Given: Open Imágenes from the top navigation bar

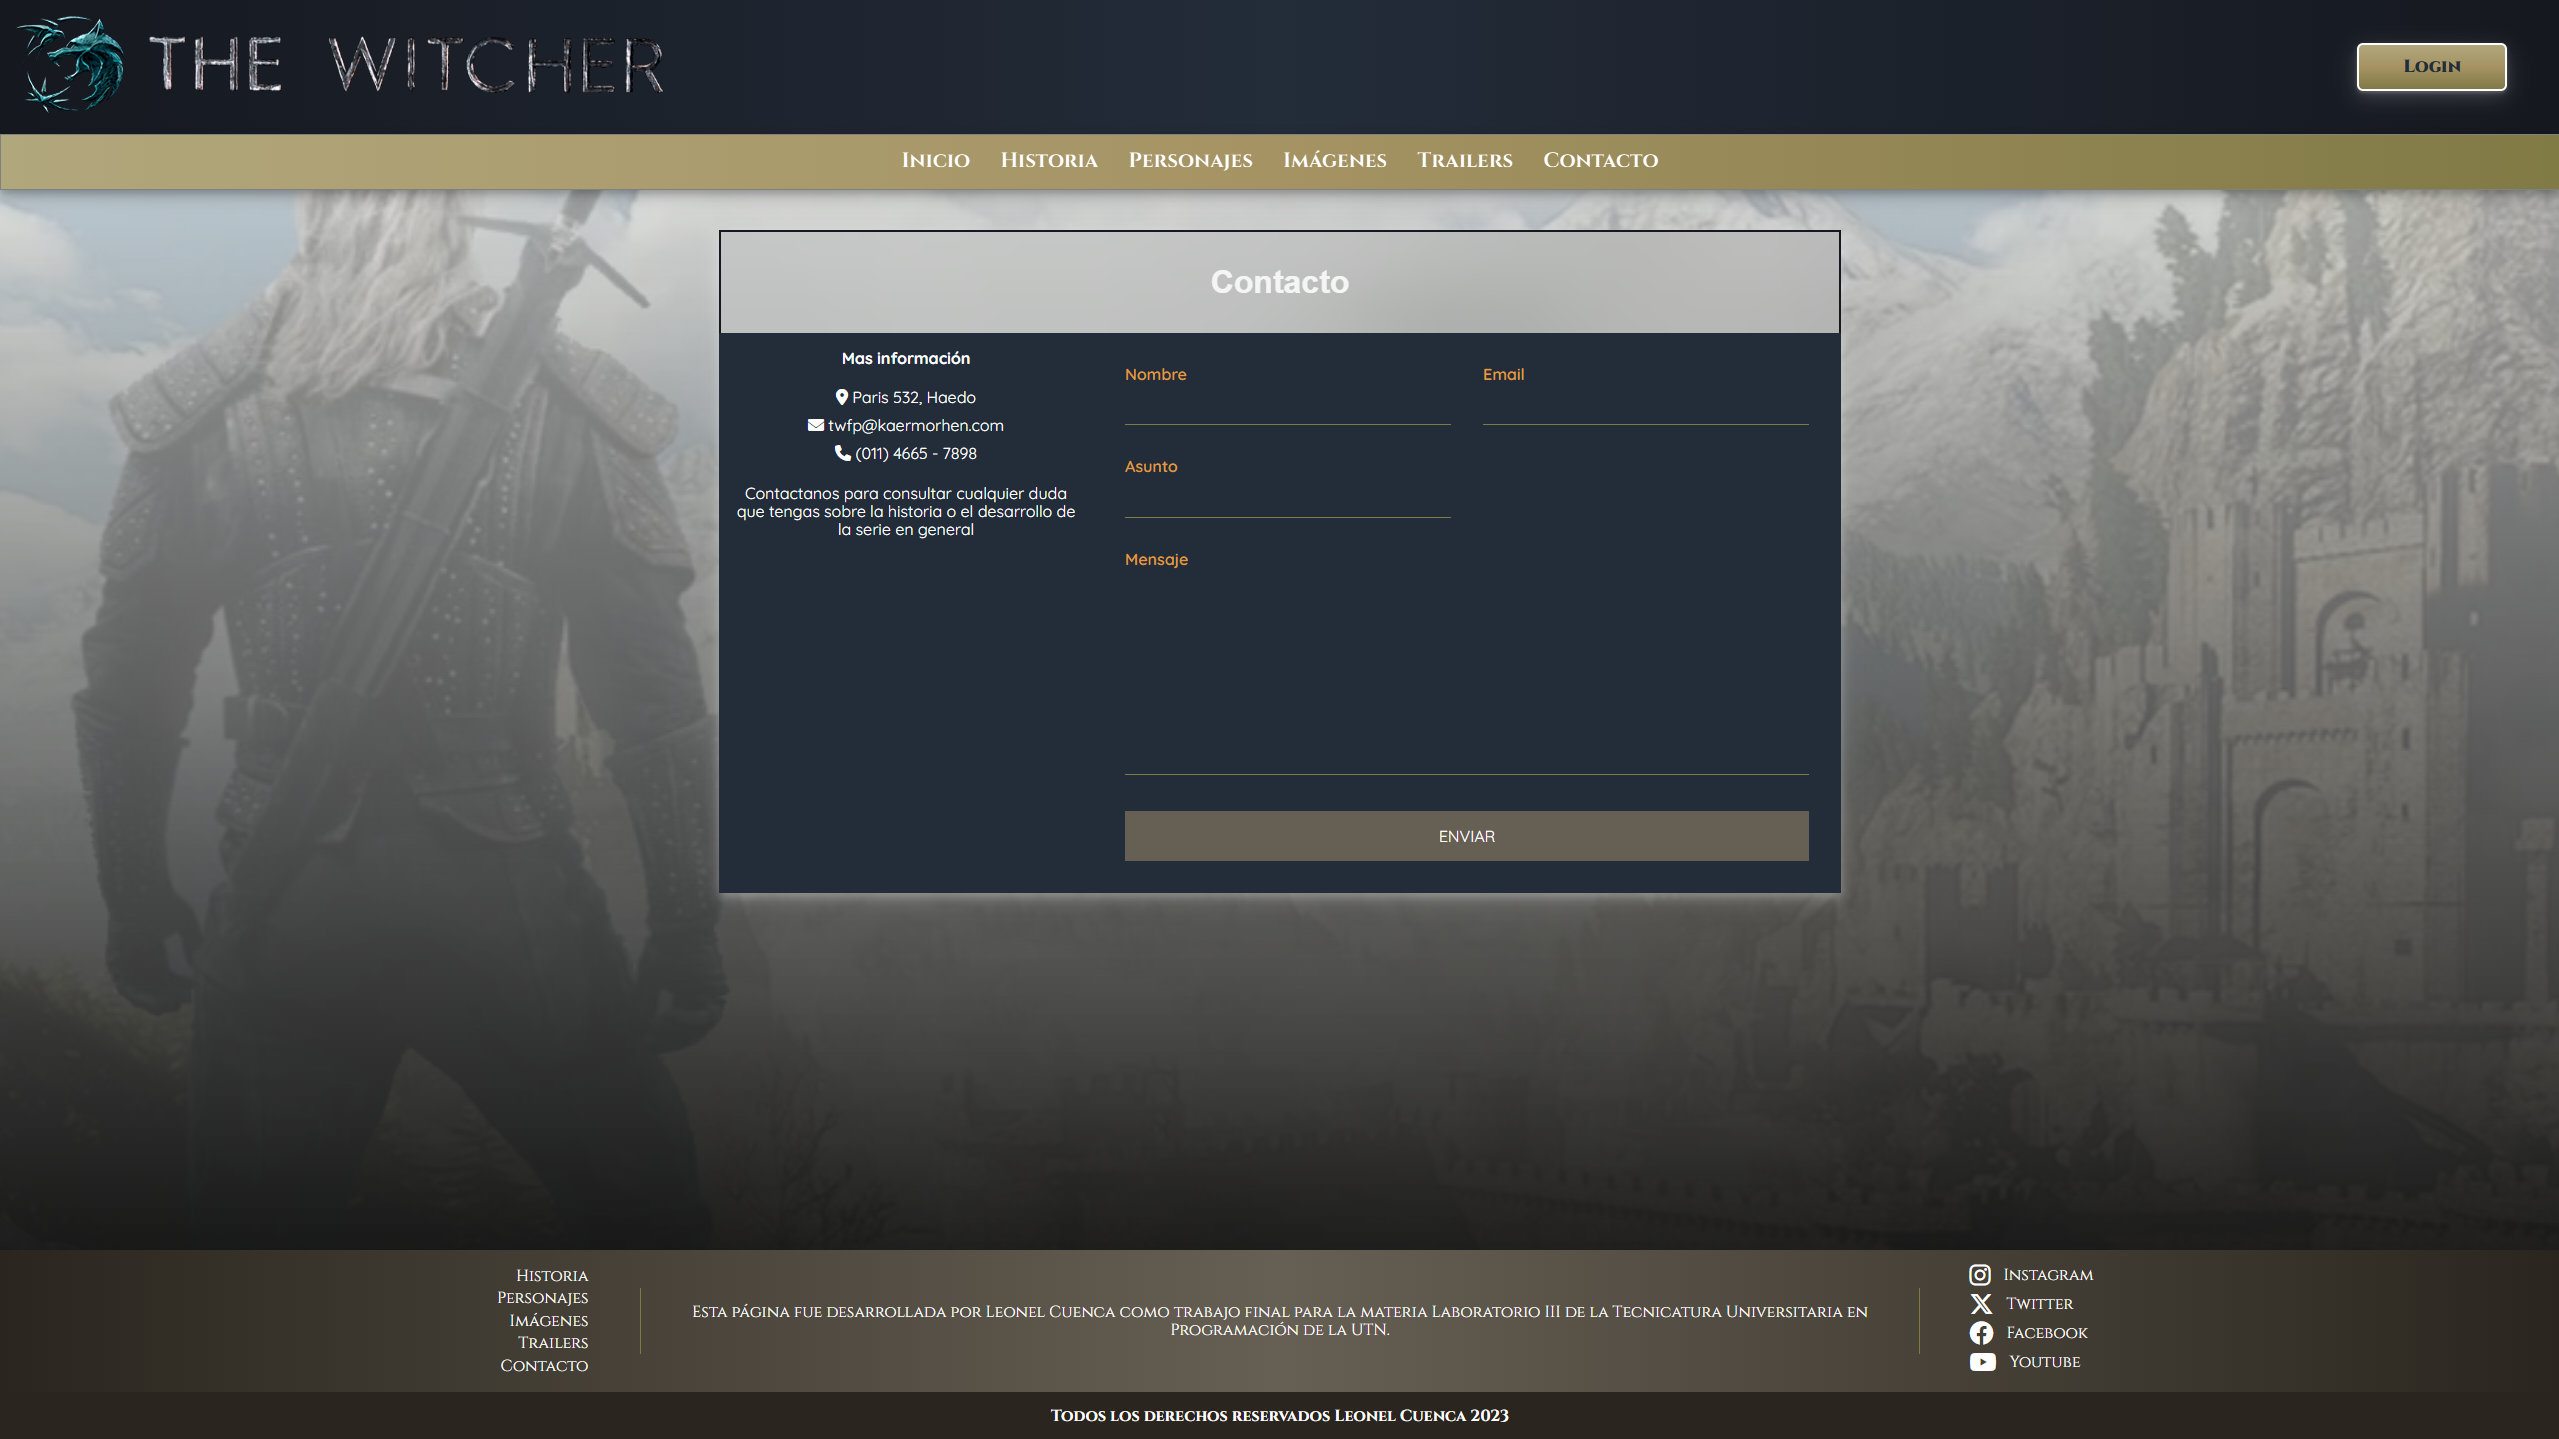Looking at the screenshot, I should (1335, 160).
